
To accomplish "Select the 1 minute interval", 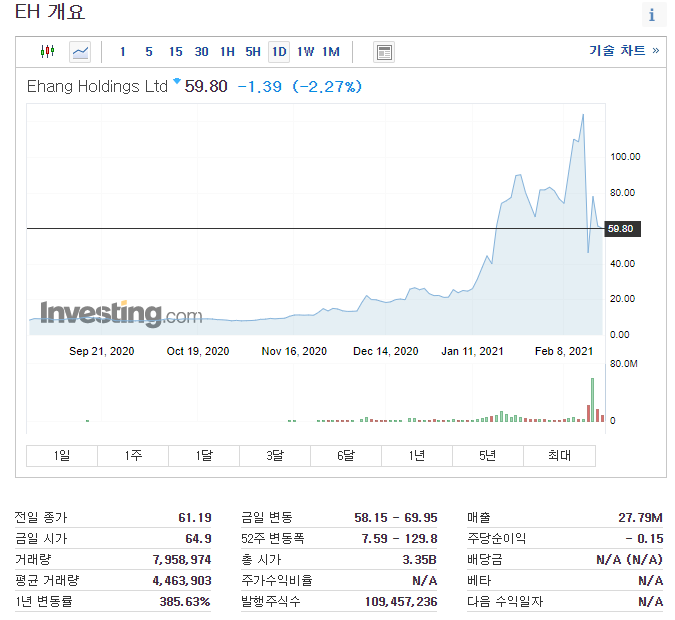I will pyautogui.click(x=123, y=52).
